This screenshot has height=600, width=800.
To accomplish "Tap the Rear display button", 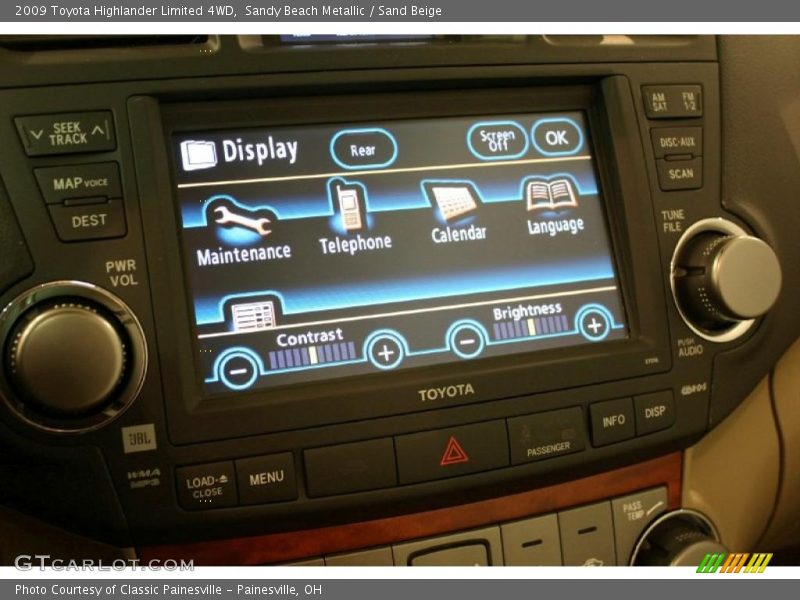I will [x=363, y=149].
